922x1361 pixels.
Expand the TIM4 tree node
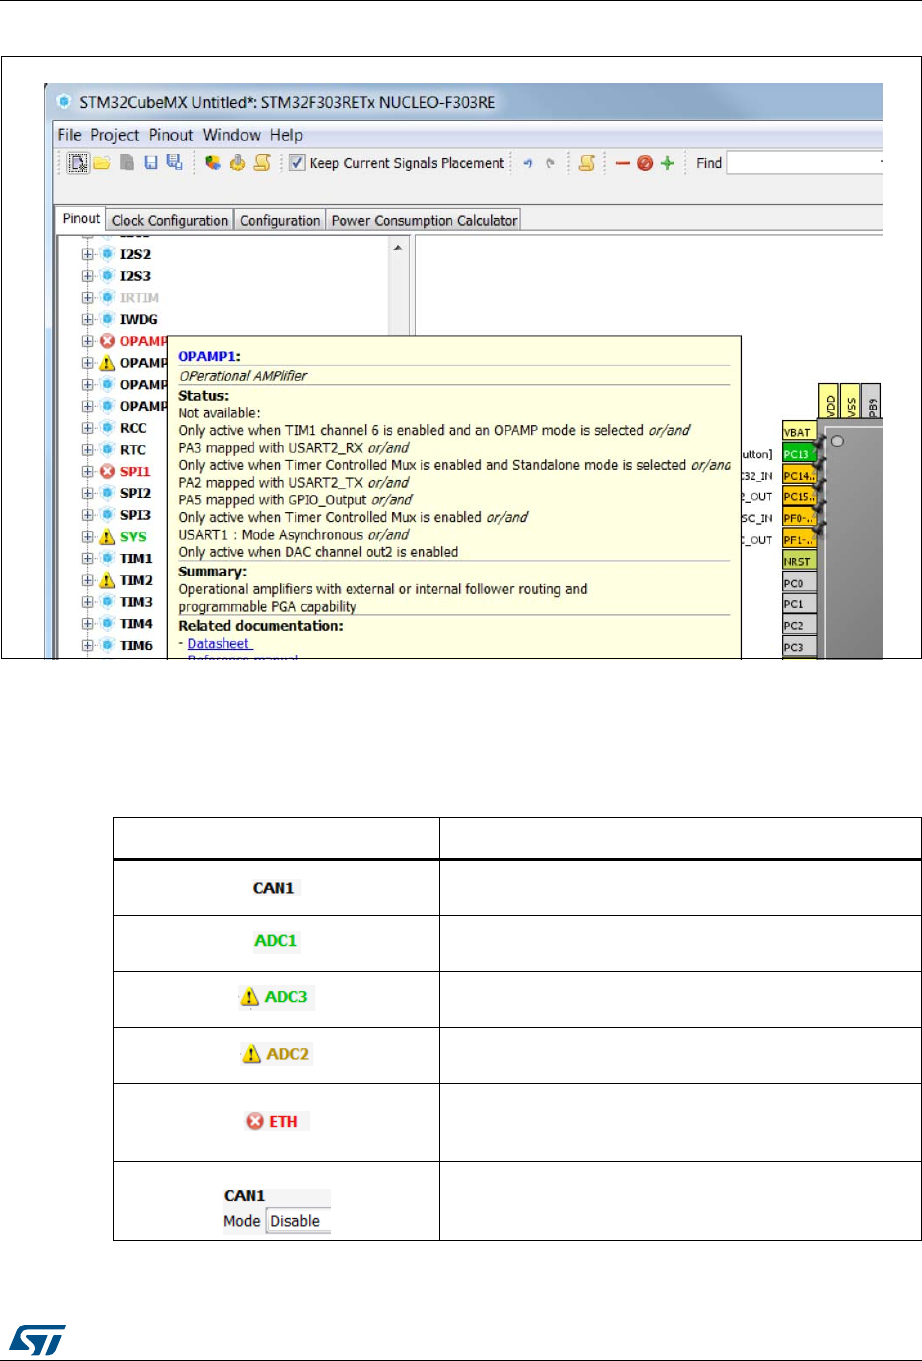click(x=88, y=624)
